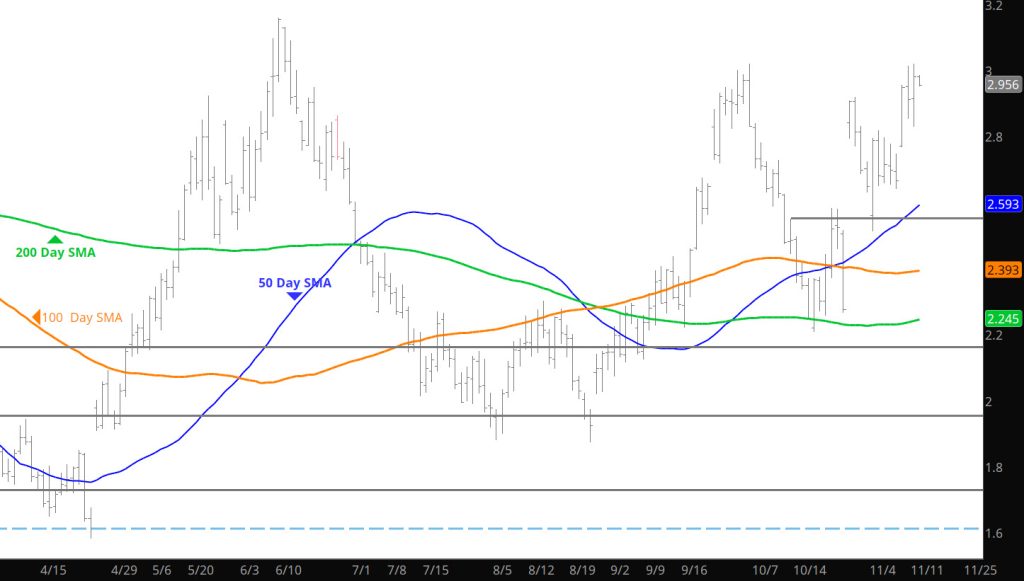Viewport: 1024px width, 581px height.
Task: Click the 1.8 price axis label
Action: (x=994, y=467)
